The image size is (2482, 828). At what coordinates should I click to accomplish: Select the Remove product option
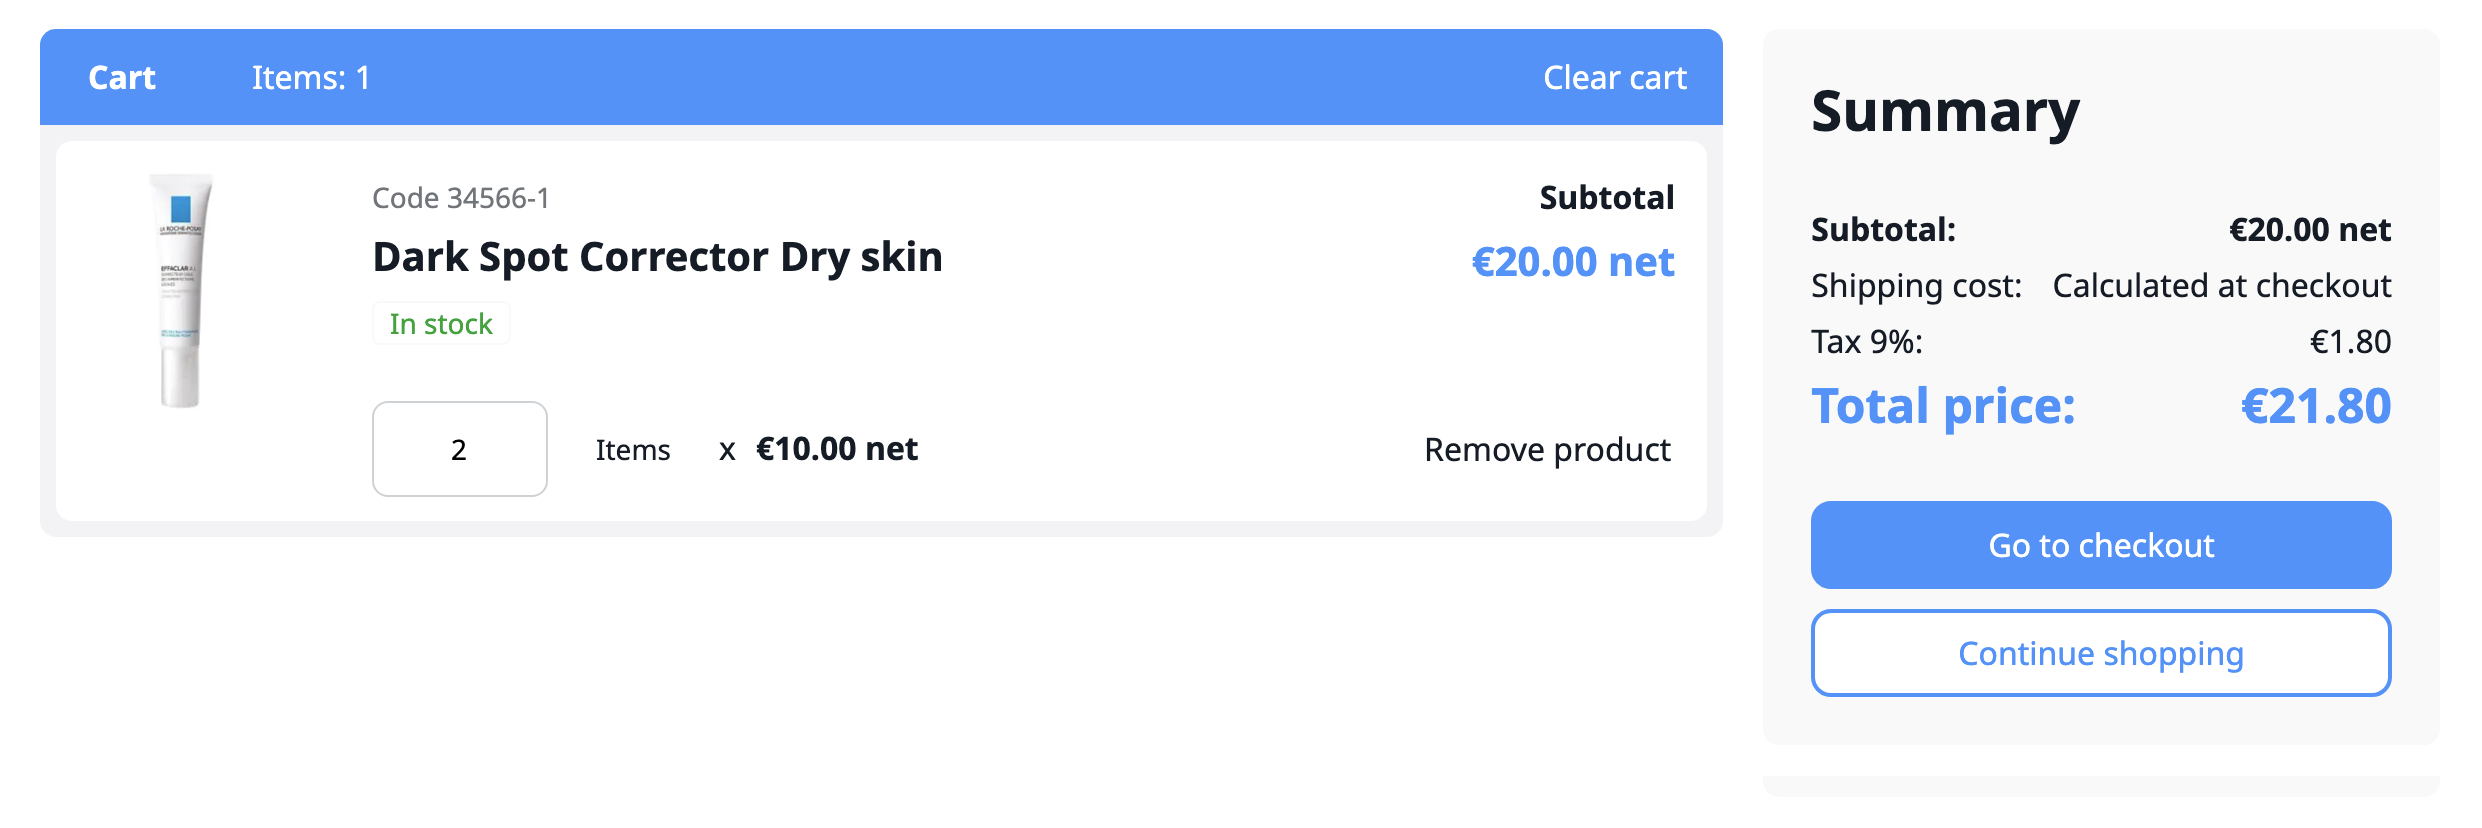[x=1546, y=450]
